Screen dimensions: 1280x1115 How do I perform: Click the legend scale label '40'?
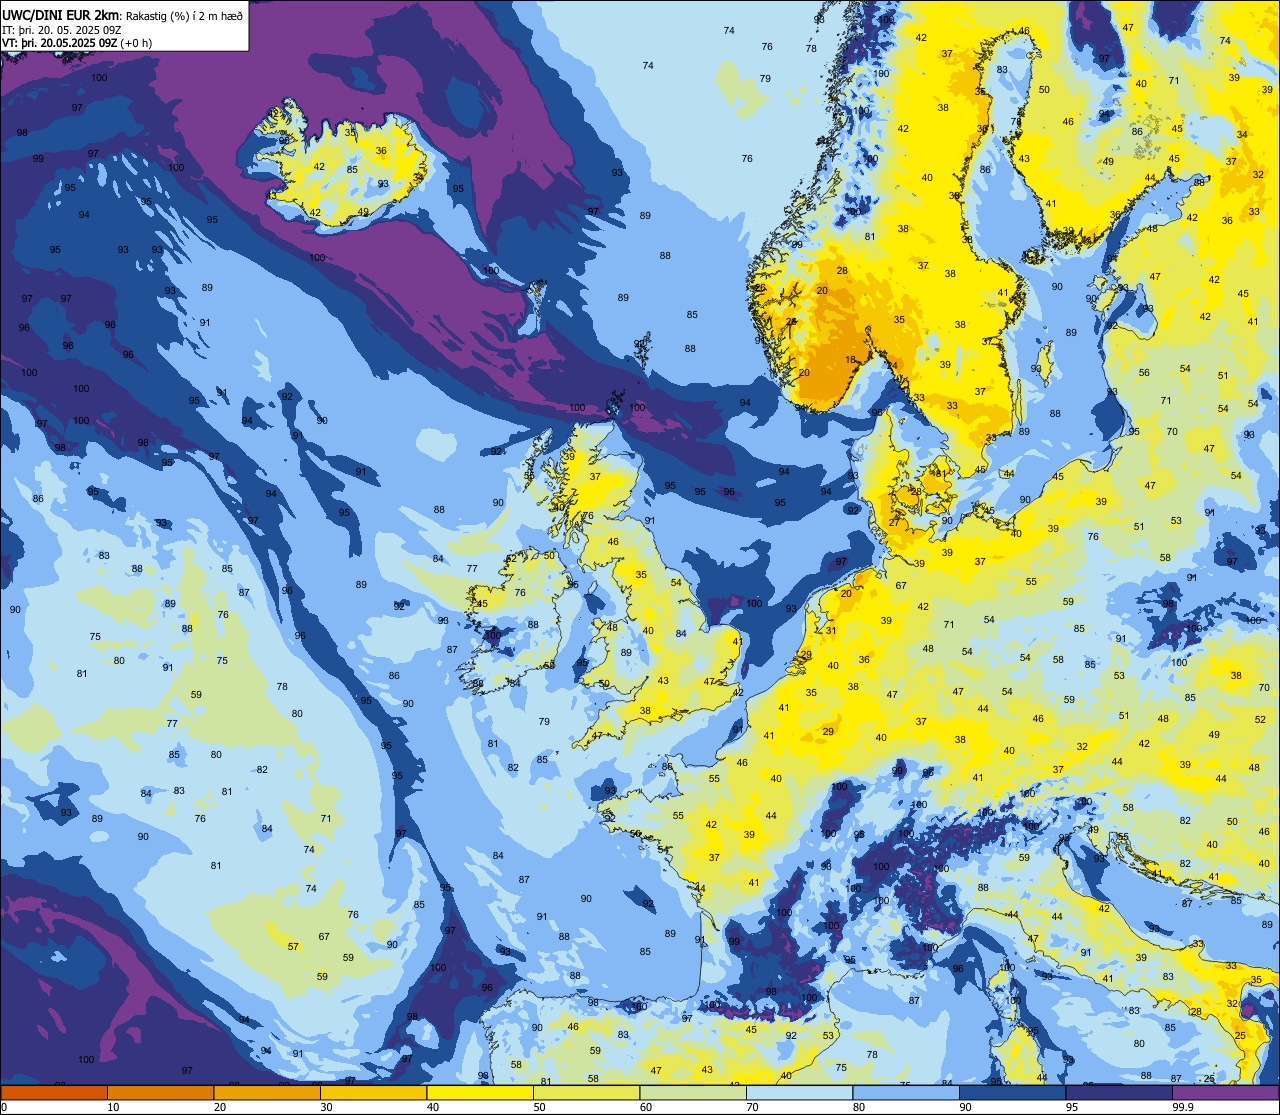coord(433,1107)
